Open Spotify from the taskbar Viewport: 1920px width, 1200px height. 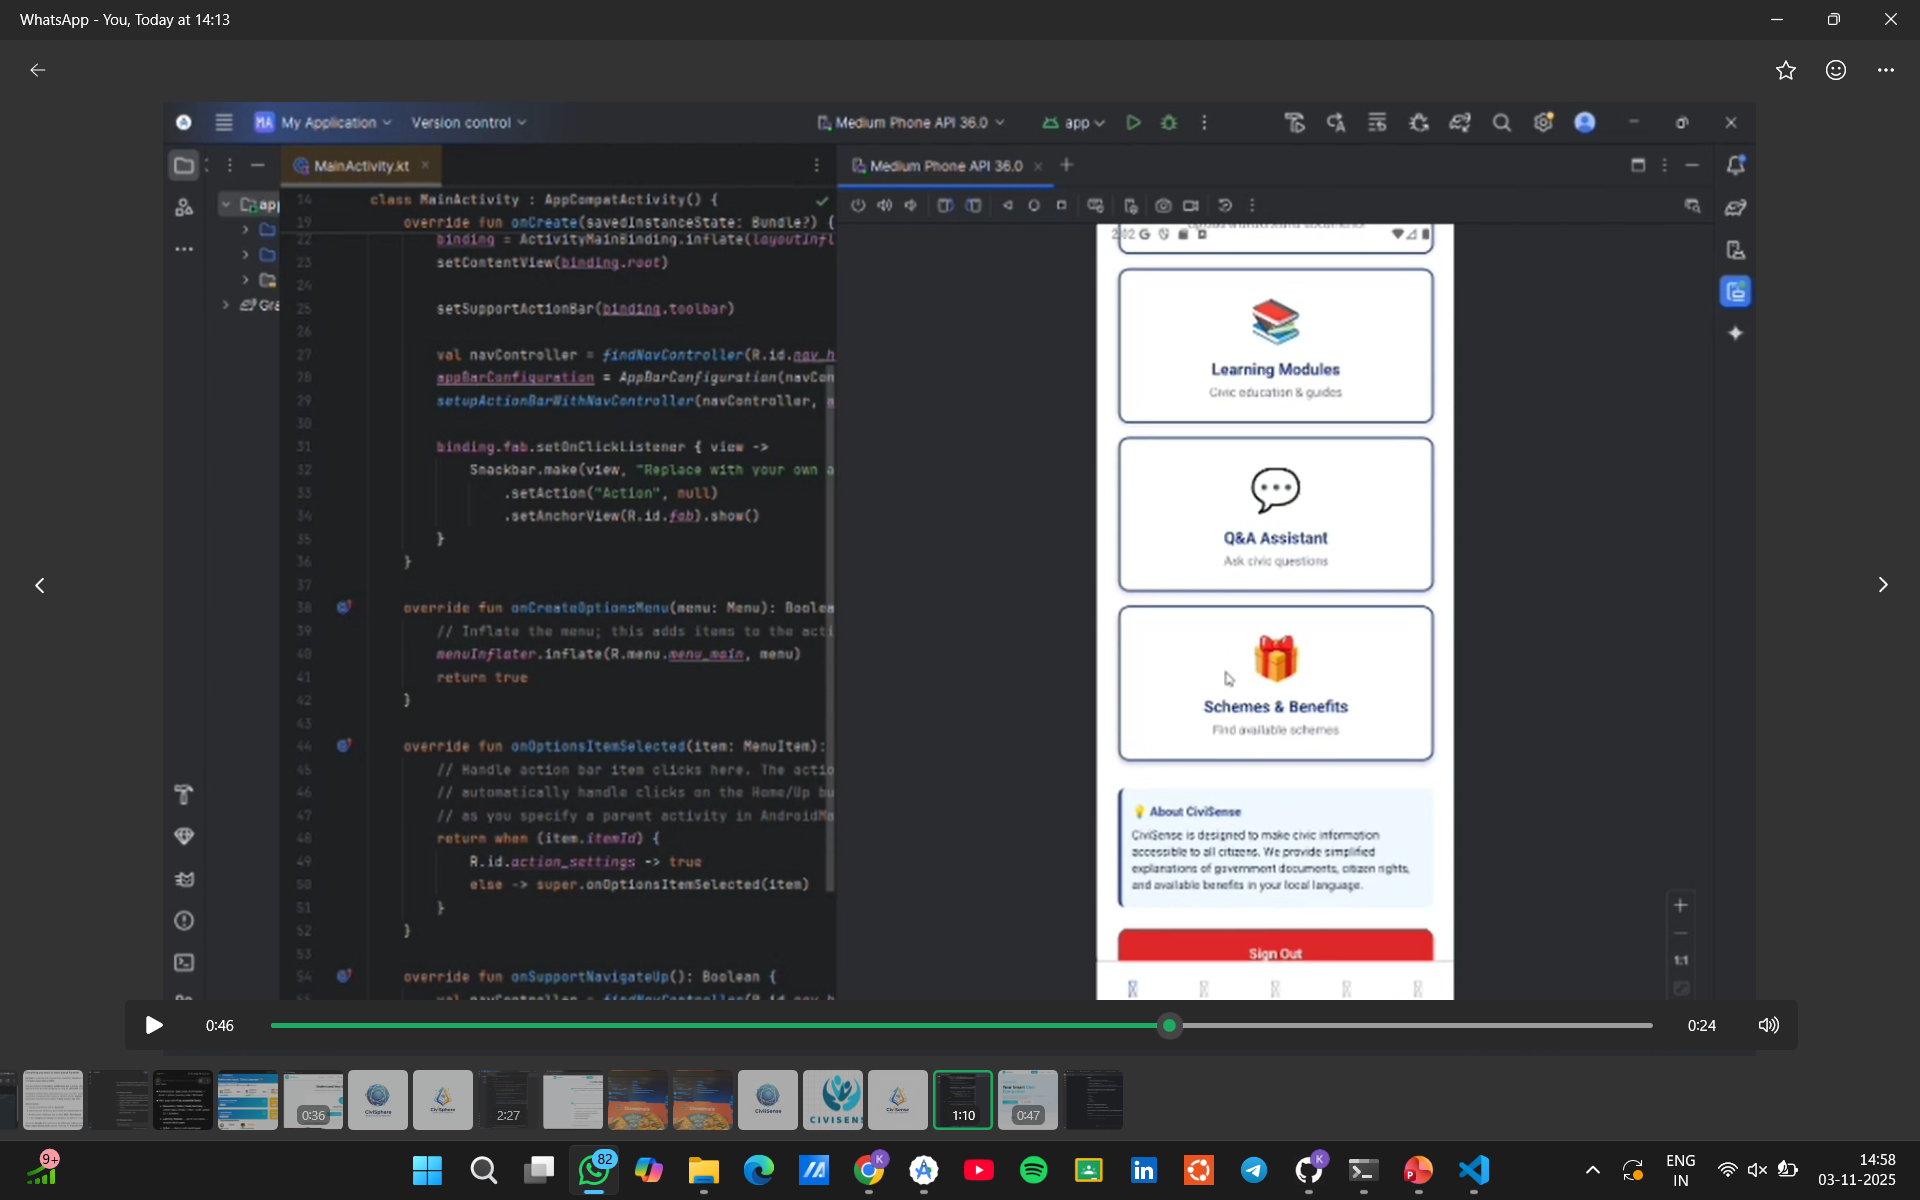1033,1169
